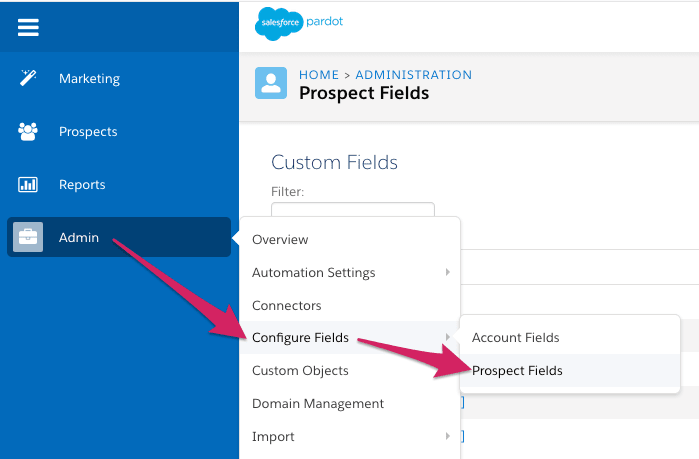Screen dimensions: 699x459
Task: Click the Marketing wand icon
Action: (28, 78)
